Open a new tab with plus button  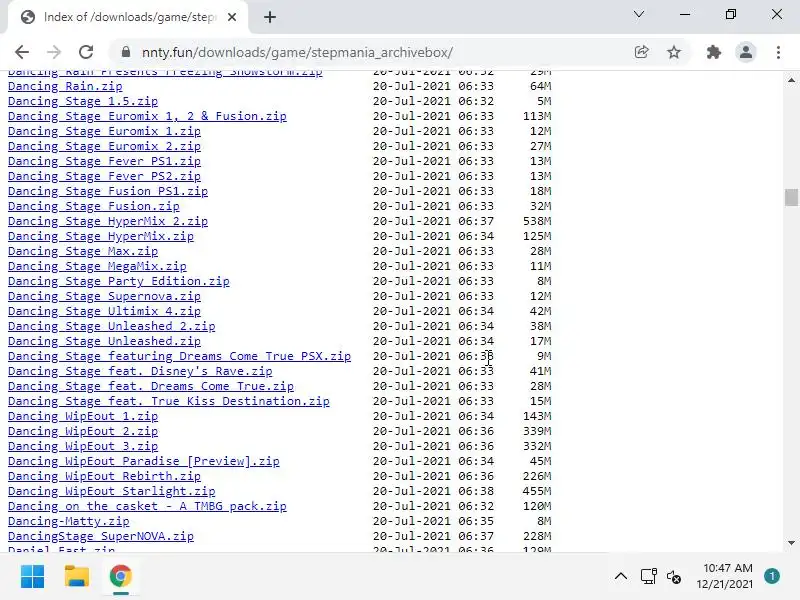[270, 17]
